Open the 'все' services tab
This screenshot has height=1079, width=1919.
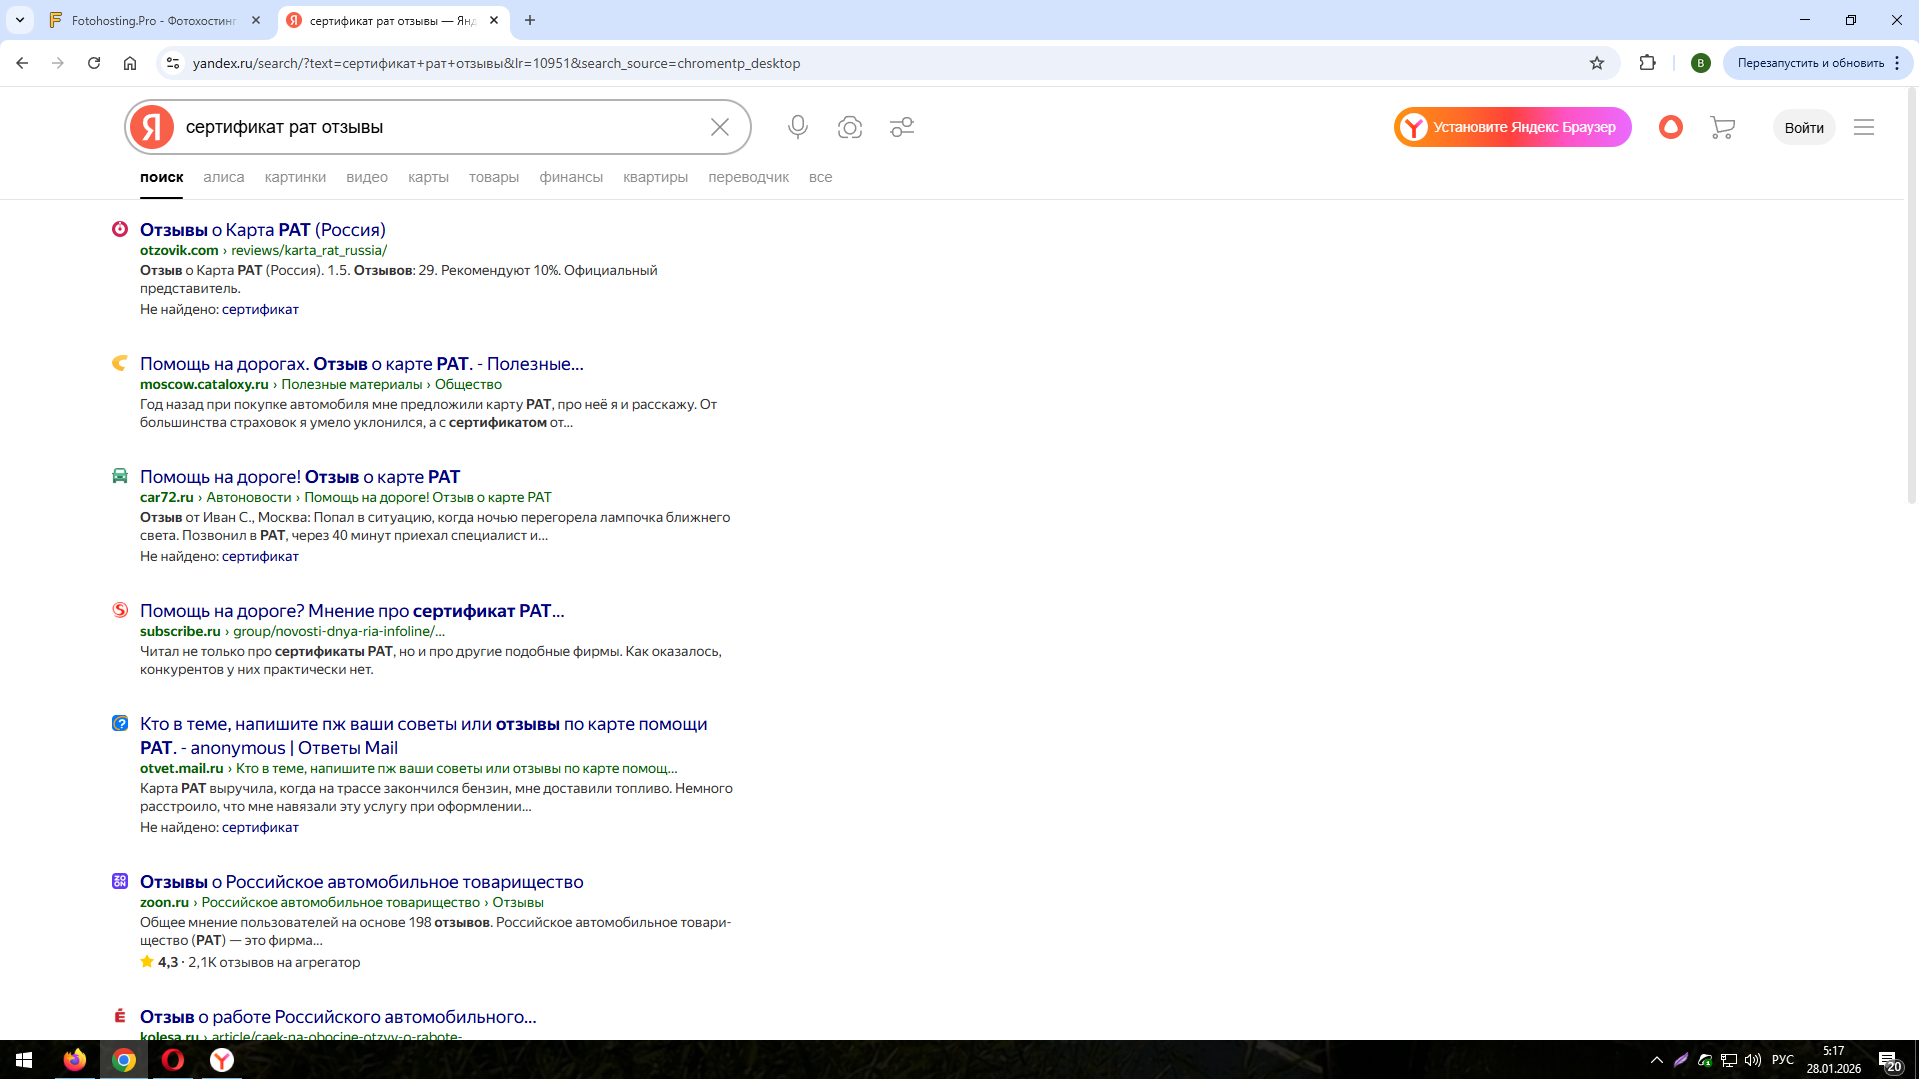(821, 177)
